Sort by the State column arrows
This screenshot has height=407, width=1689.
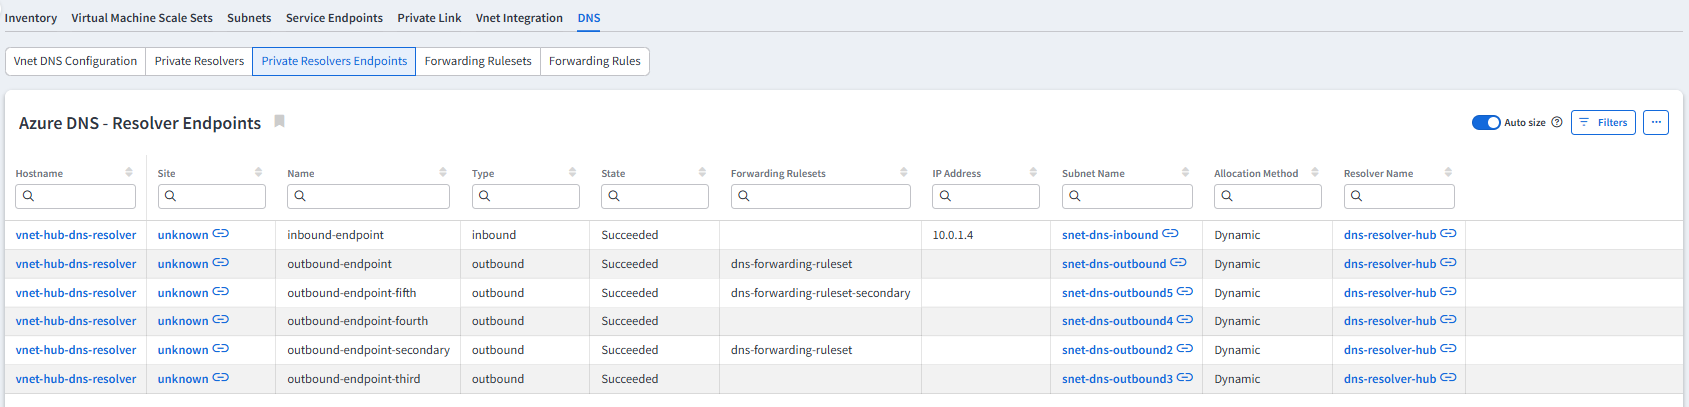[x=702, y=172]
